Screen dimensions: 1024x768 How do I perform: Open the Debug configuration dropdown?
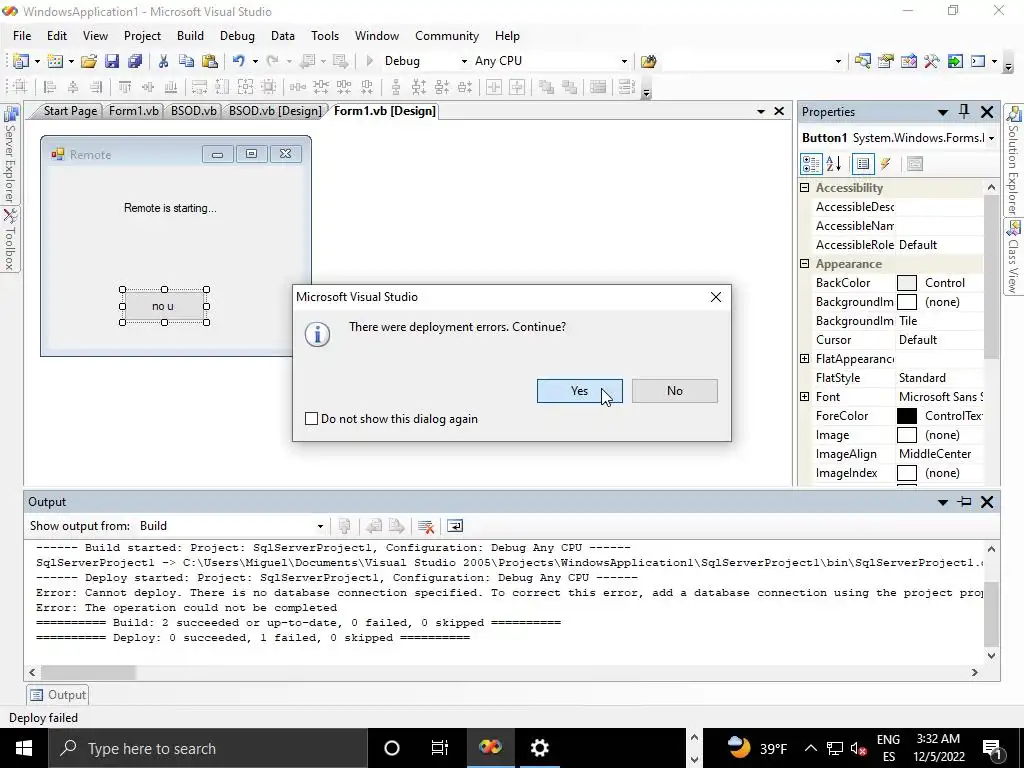tap(464, 61)
